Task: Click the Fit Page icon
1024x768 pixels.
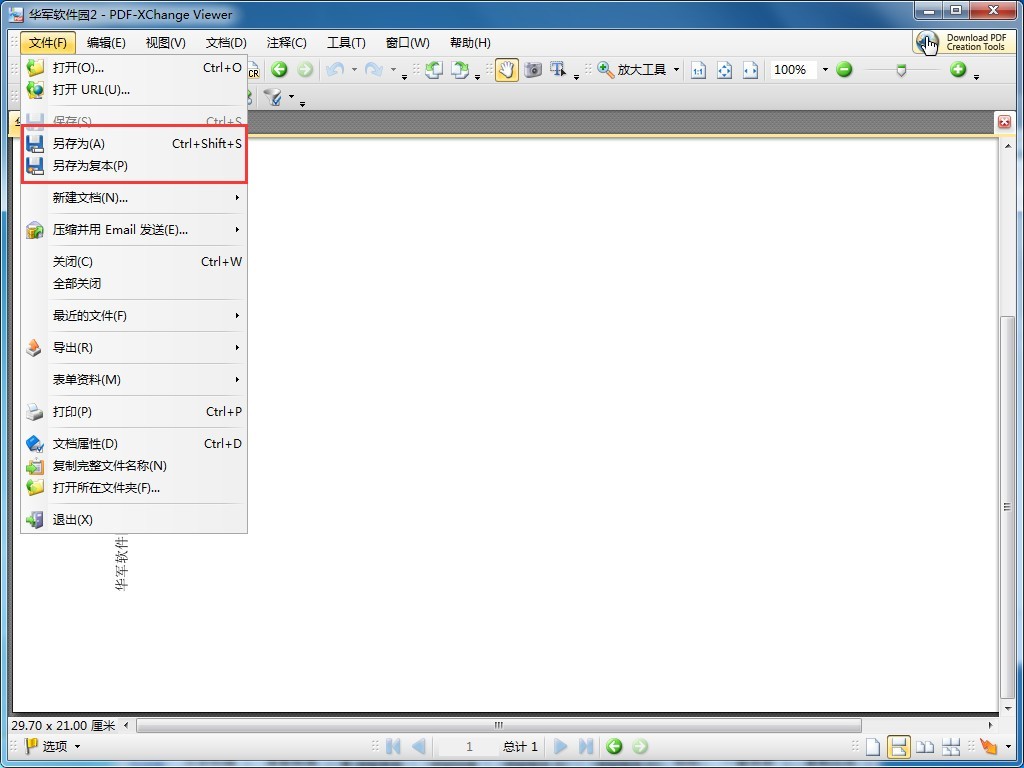Action: (724, 70)
